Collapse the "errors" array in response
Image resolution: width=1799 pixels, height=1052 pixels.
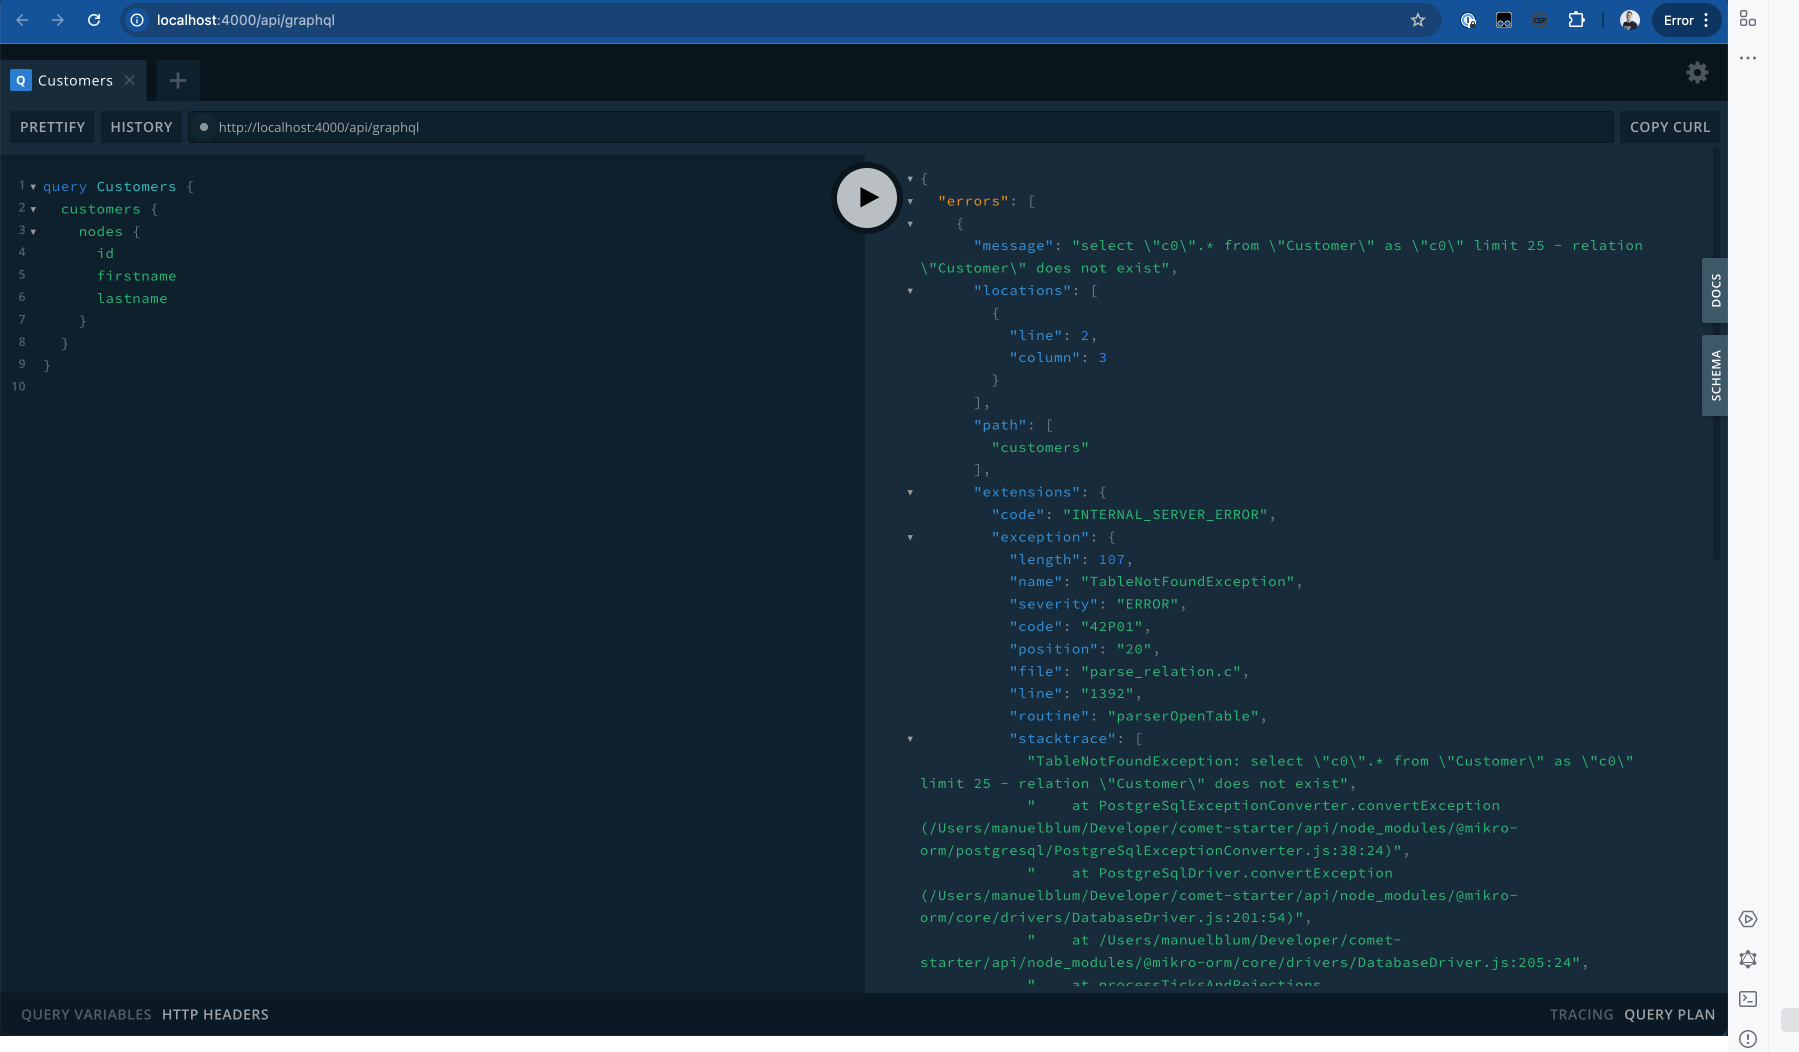[910, 202]
